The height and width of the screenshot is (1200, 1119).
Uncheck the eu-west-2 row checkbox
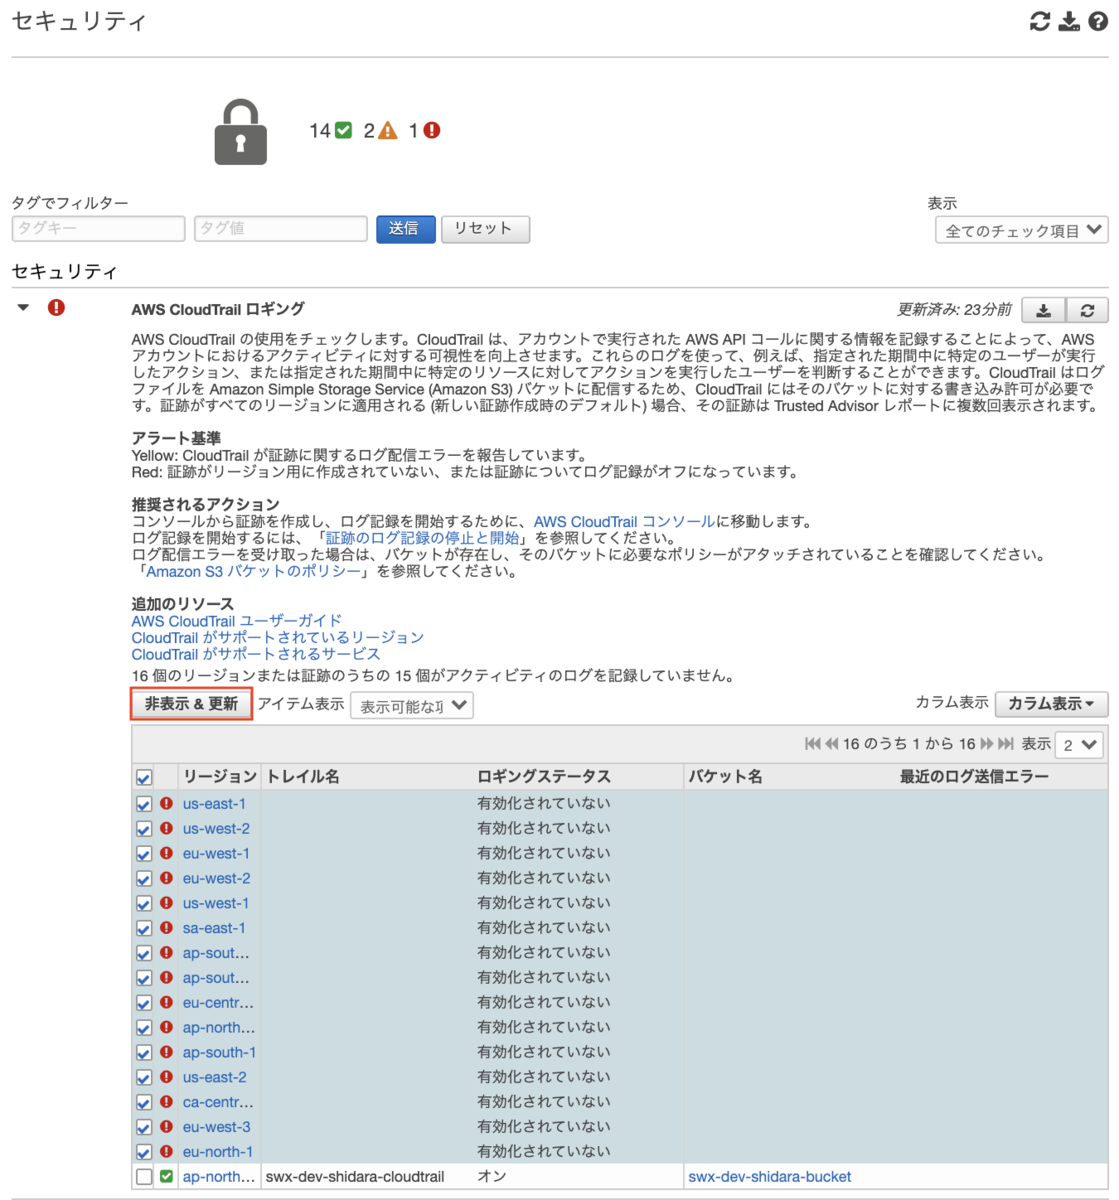pos(144,879)
